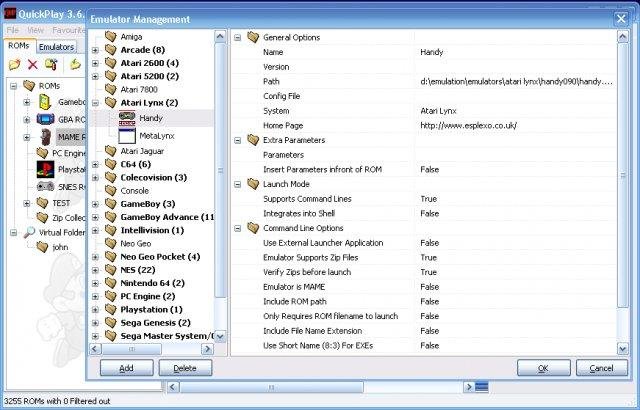This screenshot has width=640, height=410.
Task: Click the main window horizontal scrollbar thumb
Action: 271,387
